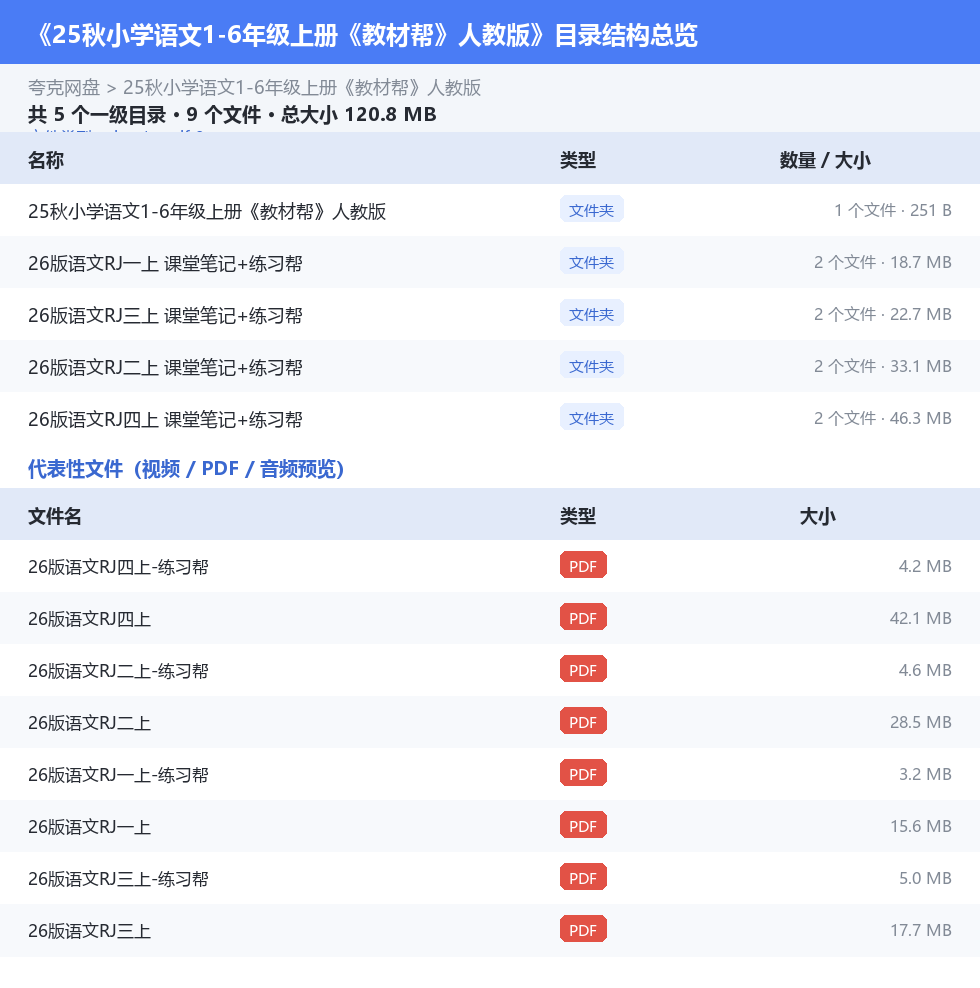The image size is (980, 988).
Task: Click the size value 4.6 MB
Action: (x=925, y=670)
